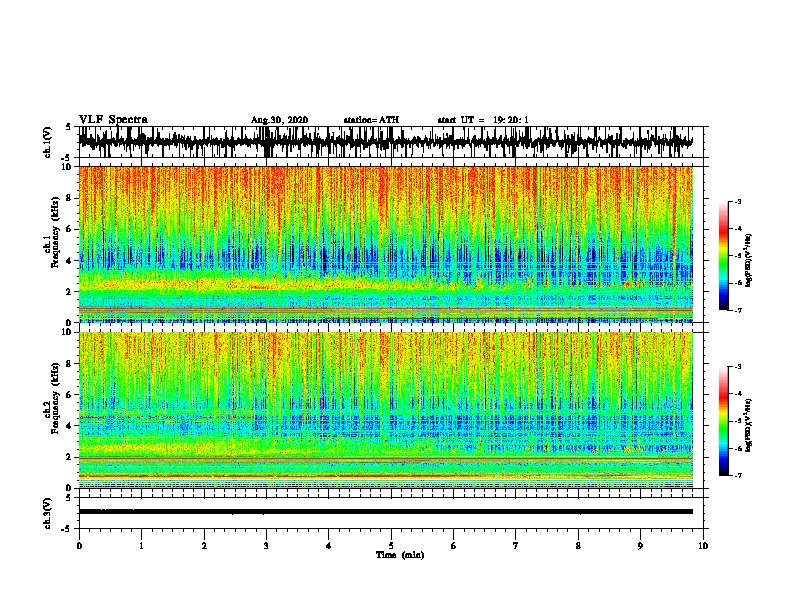Viewport: 792px width, 612px height.
Task: Click the "ch.1(V)" y-axis label
Action: point(47,142)
